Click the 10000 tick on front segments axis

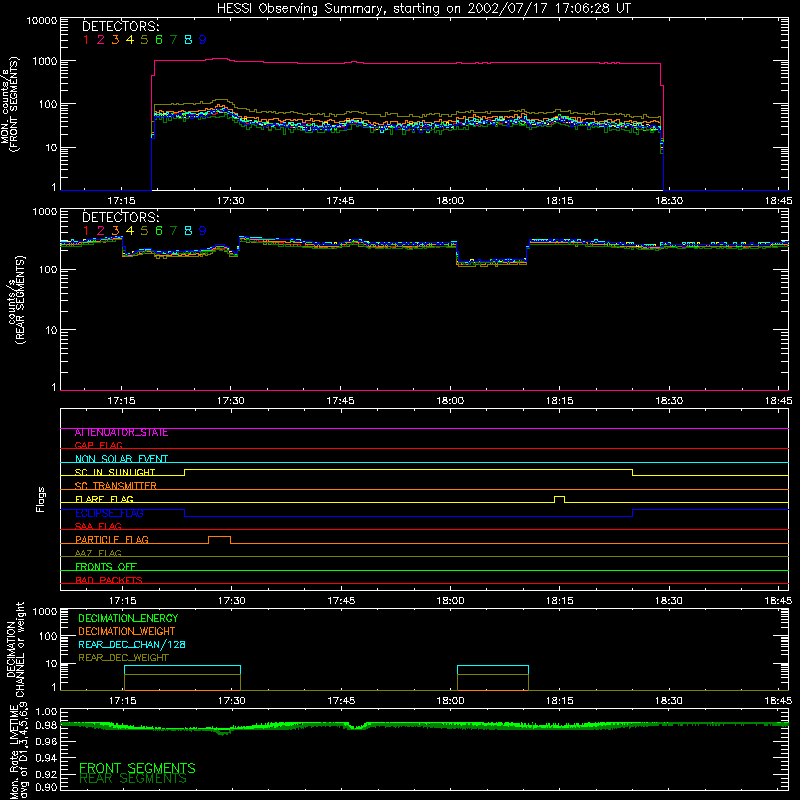click(42, 20)
